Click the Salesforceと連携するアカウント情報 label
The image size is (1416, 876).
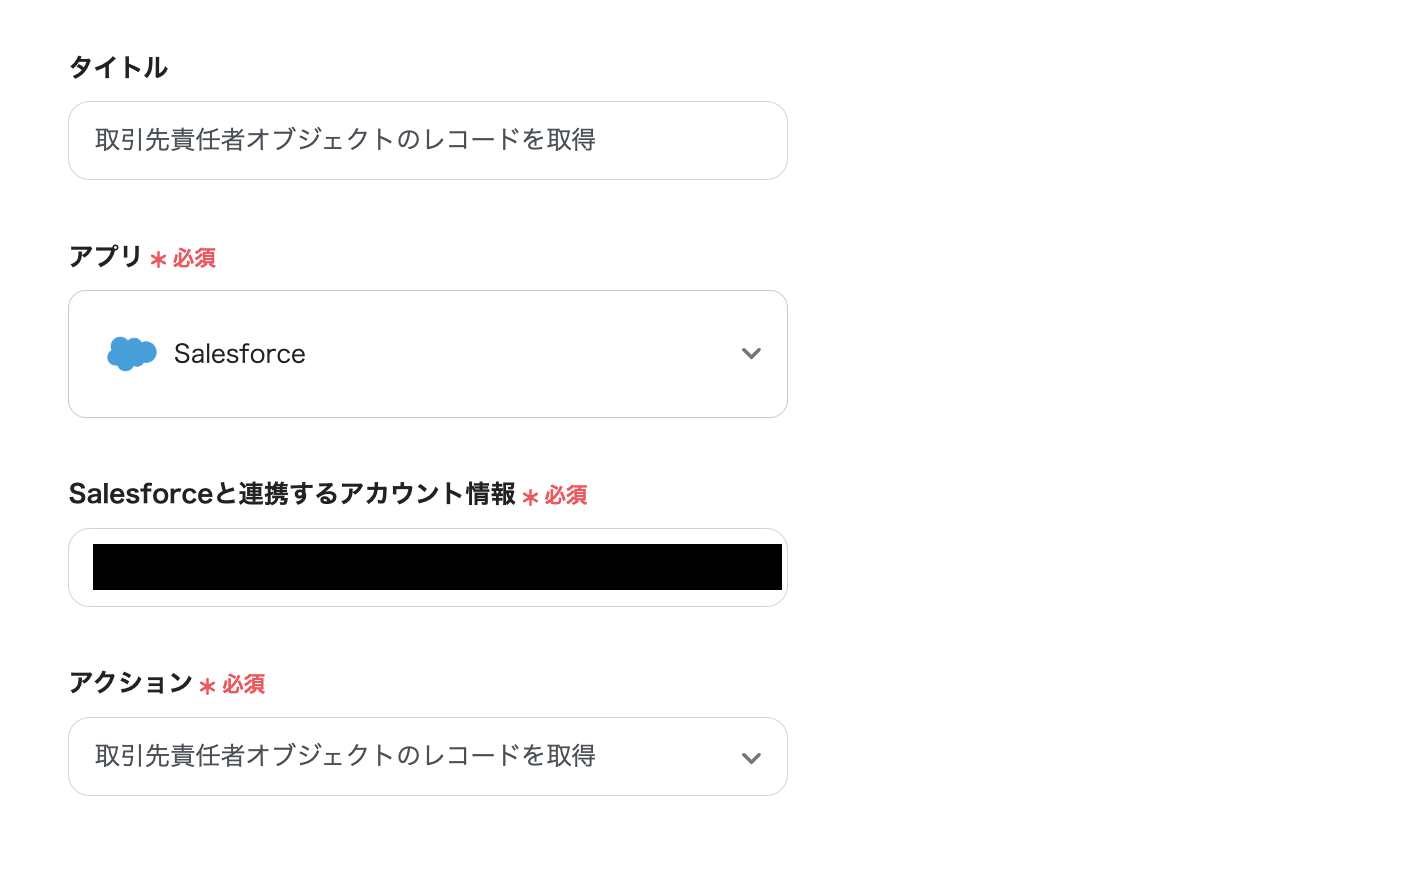[x=292, y=494]
